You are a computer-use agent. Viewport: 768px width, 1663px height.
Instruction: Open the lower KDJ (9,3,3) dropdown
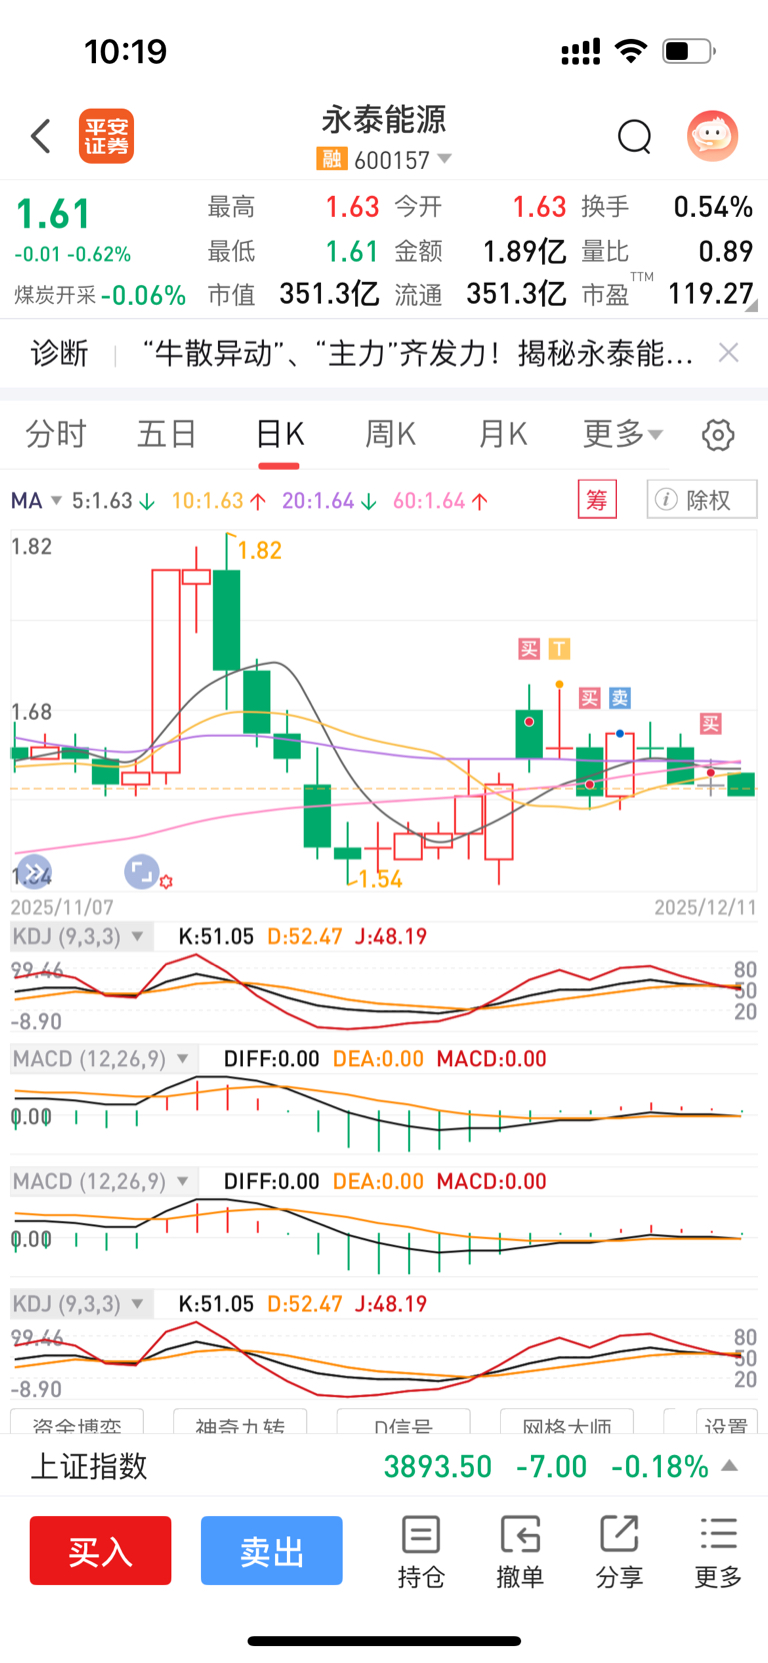click(x=82, y=1304)
